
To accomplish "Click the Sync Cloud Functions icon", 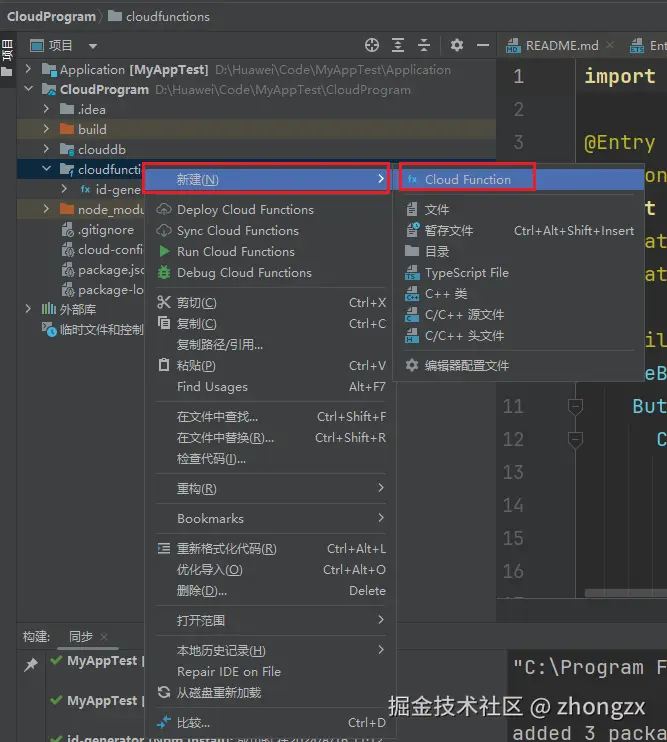I will tap(164, 230).
